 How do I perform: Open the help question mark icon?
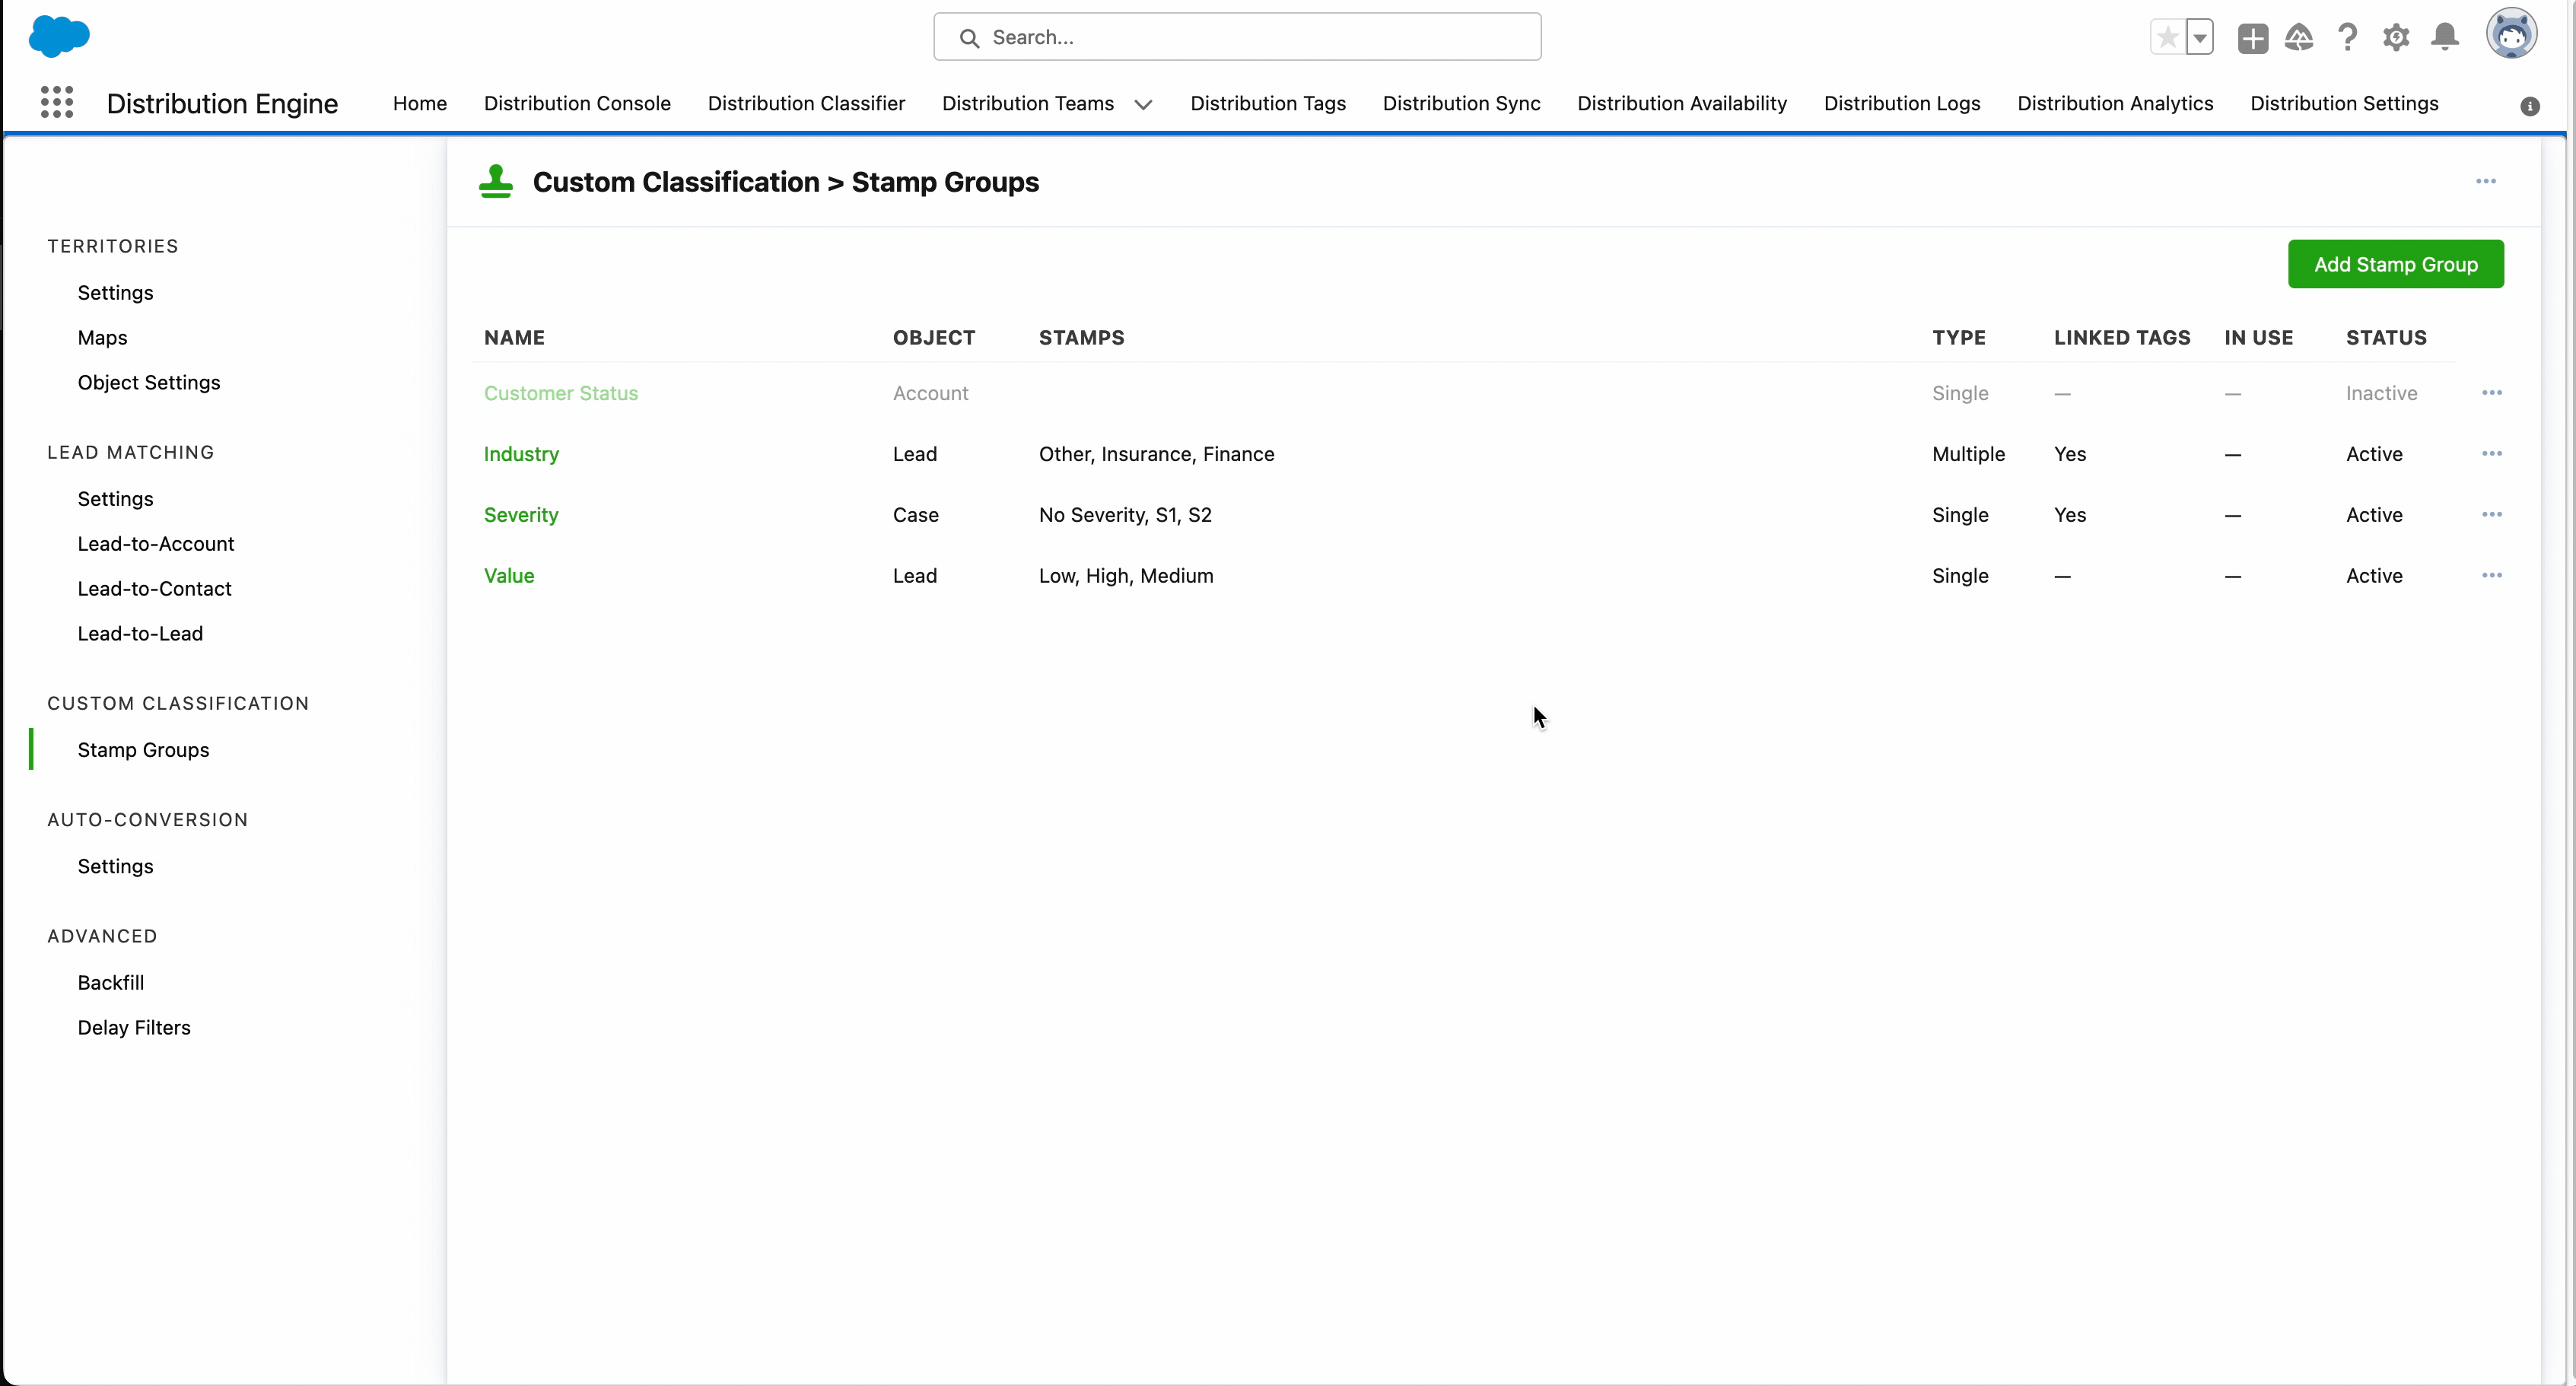click(2348, 38)
